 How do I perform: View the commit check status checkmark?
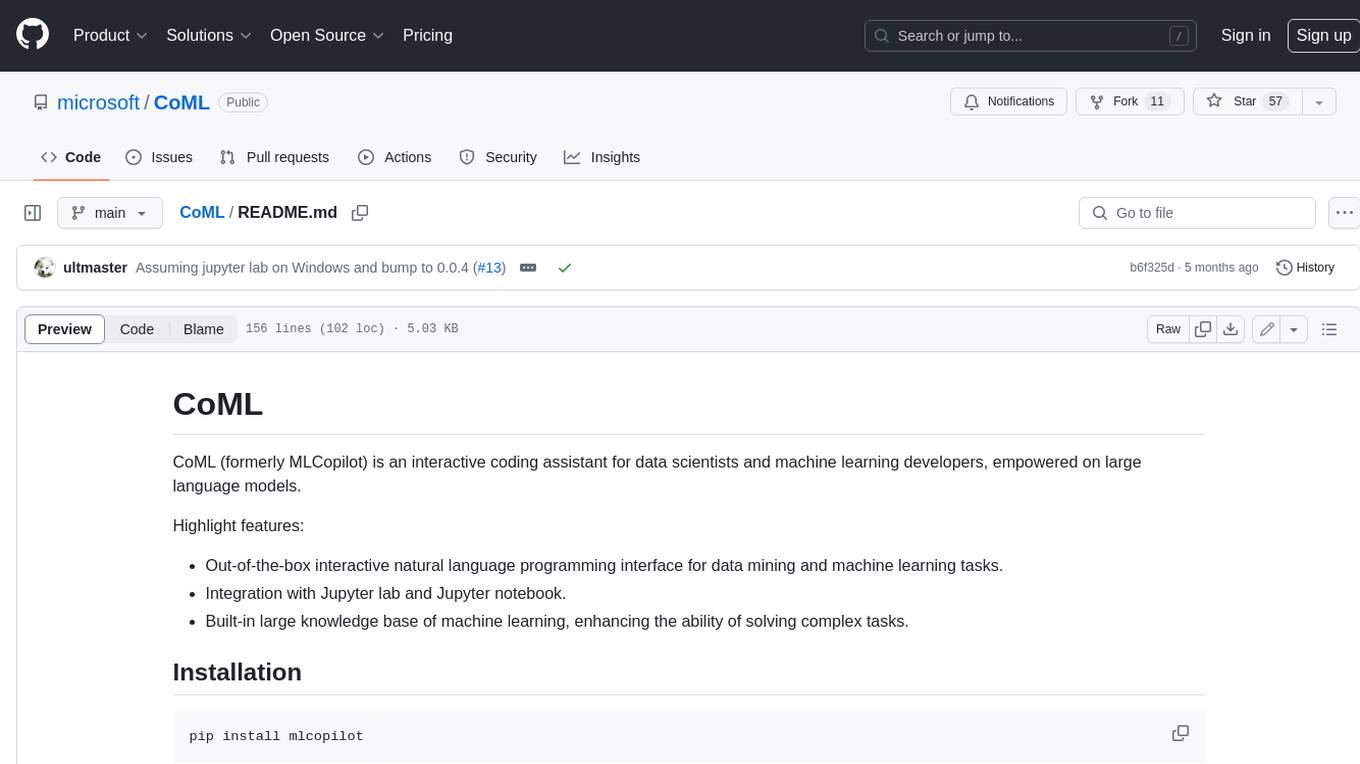(x=565, y=268)
